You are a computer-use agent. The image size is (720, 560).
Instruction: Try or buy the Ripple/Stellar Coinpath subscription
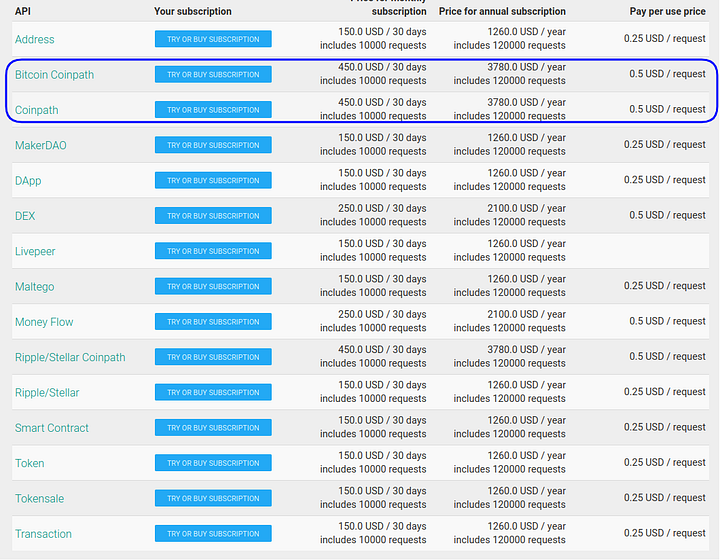(x=213, y=357)
